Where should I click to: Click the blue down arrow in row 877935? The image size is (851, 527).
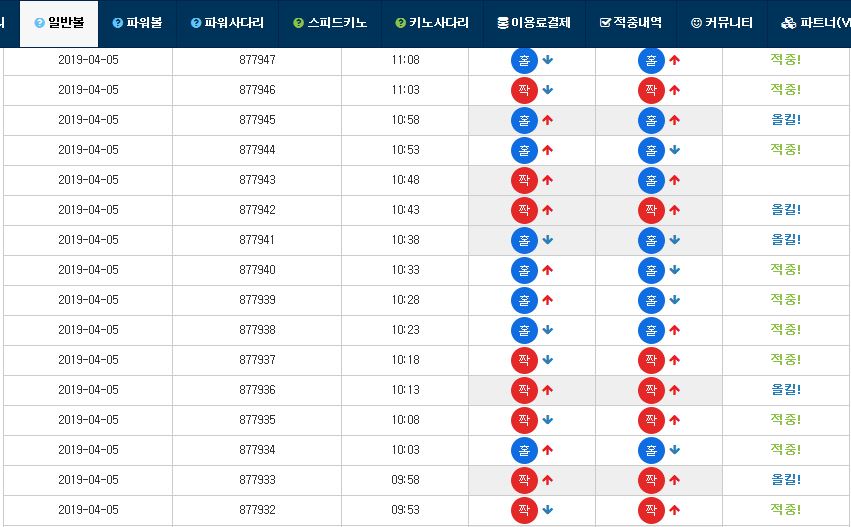pyautogui.click(x=548, y=420)
